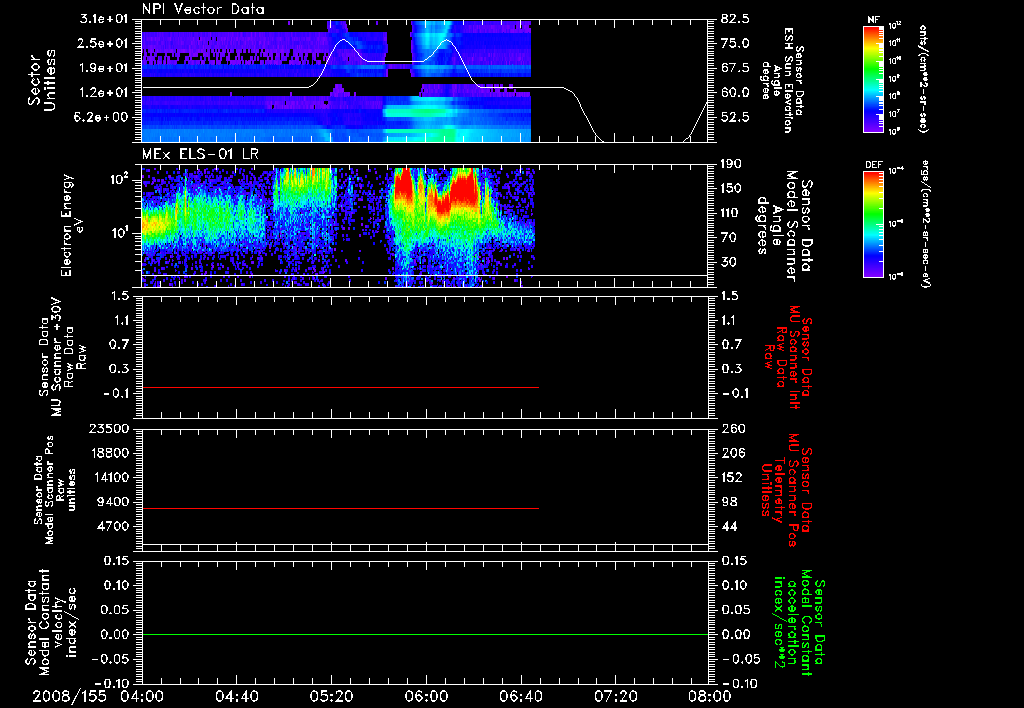The height and width of the screenshot is (708, 1024).
Task: Click the 05:20 time tick label
Action: (x=331, y=696)
